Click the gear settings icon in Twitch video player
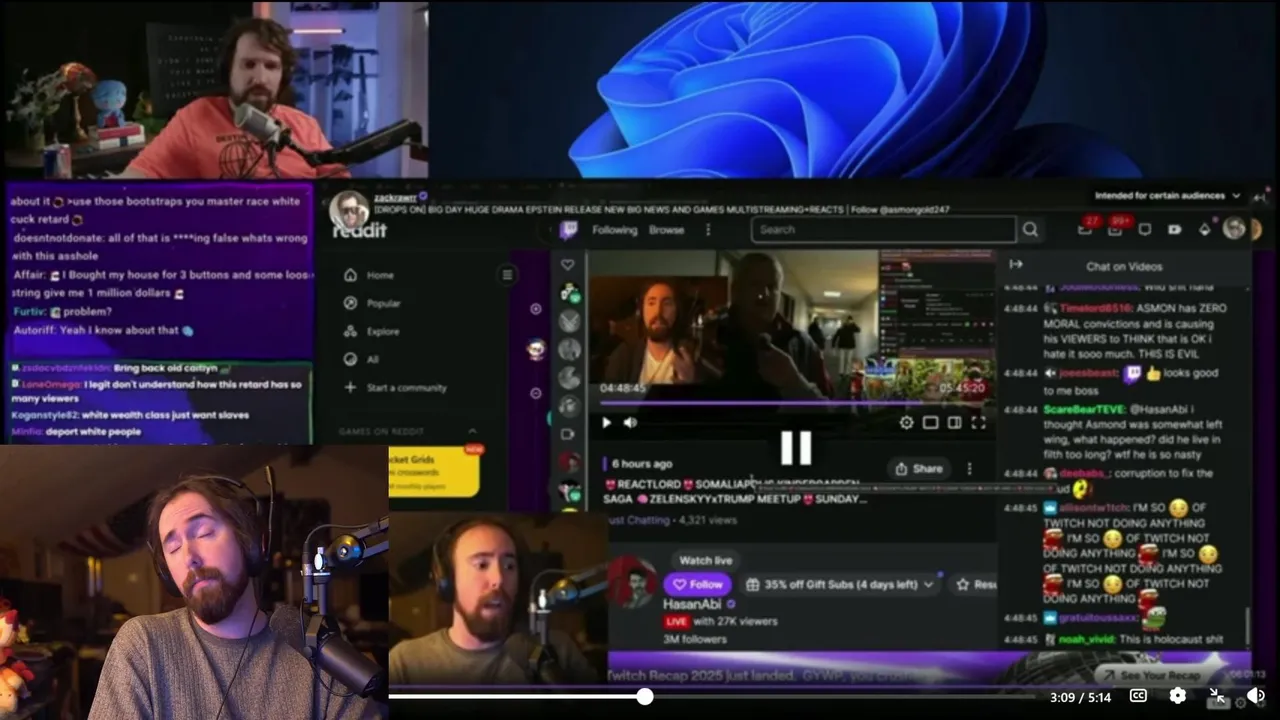Image resolution: width=1280 pixels, height=720 pixels. pyautogui.click(x=906, y=423)
